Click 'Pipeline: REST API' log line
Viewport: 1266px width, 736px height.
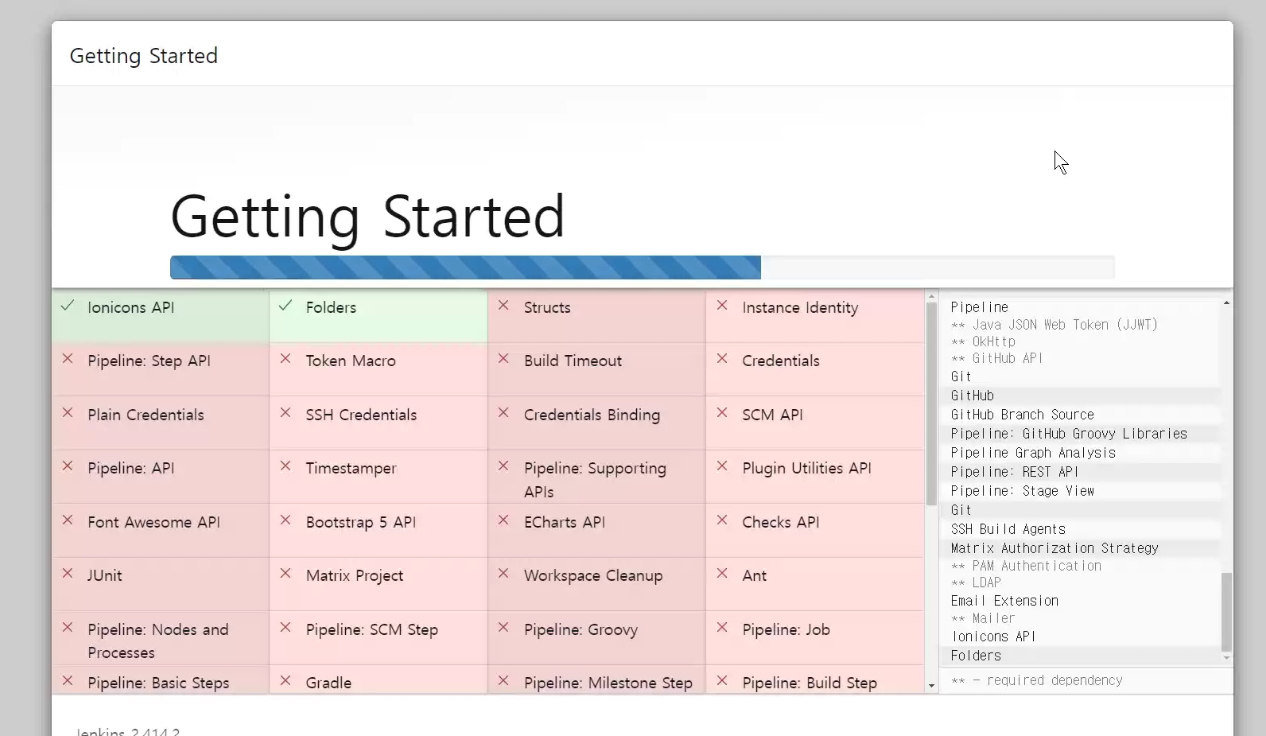(1015, 471)
